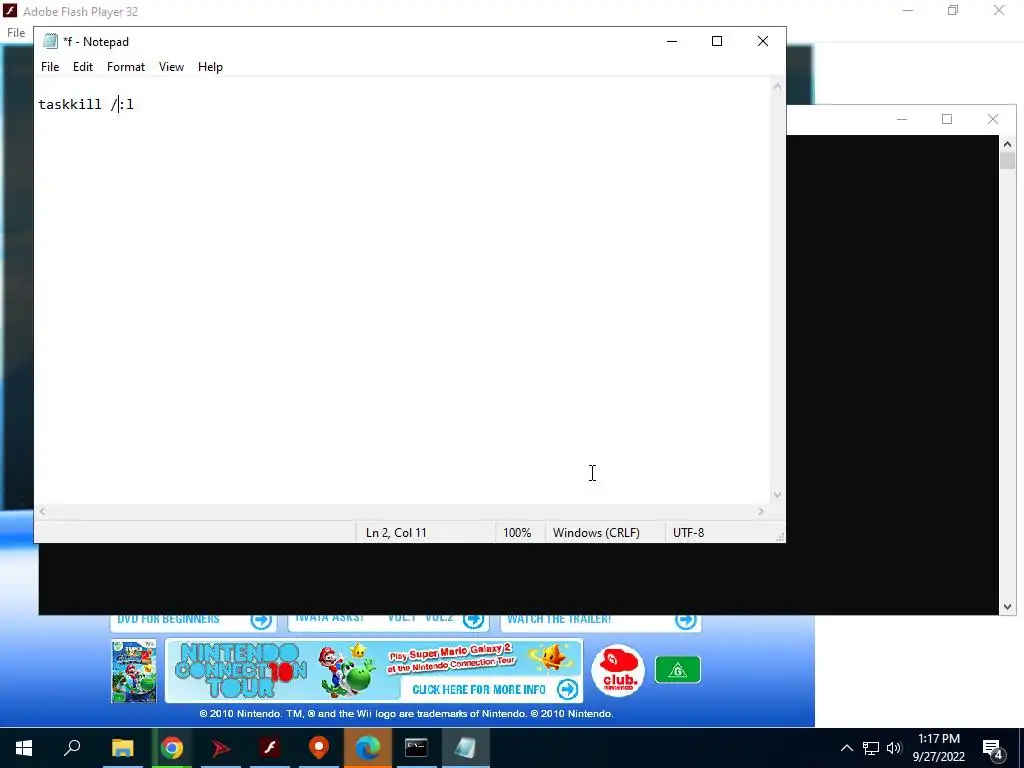This screenshot has height=768, width=1024.
Task: Place the cursor in the taskkill text line
Action: coord(86,104)
